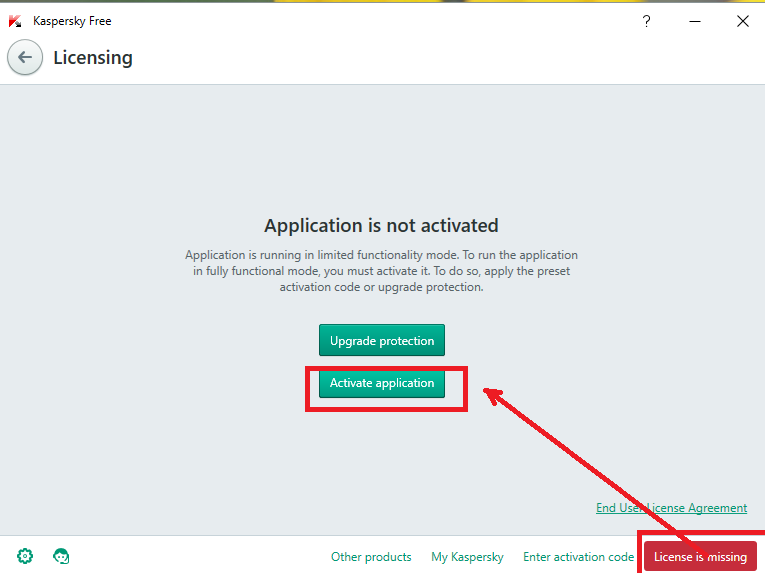Open settings via the gear icon
This screenshot has width=765, height=573.
click(x=25, y=556)
